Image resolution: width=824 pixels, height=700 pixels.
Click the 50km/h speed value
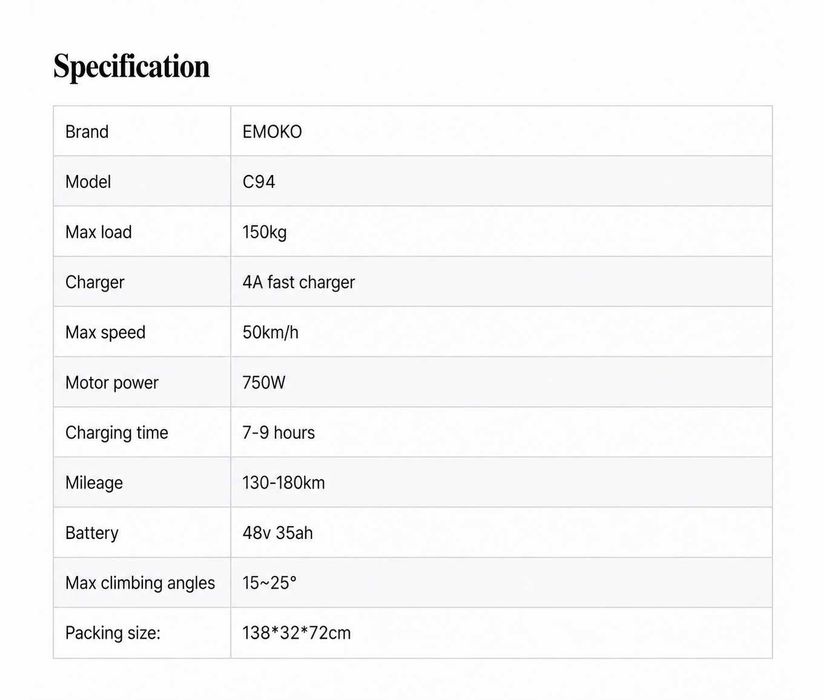click(270, 332)
